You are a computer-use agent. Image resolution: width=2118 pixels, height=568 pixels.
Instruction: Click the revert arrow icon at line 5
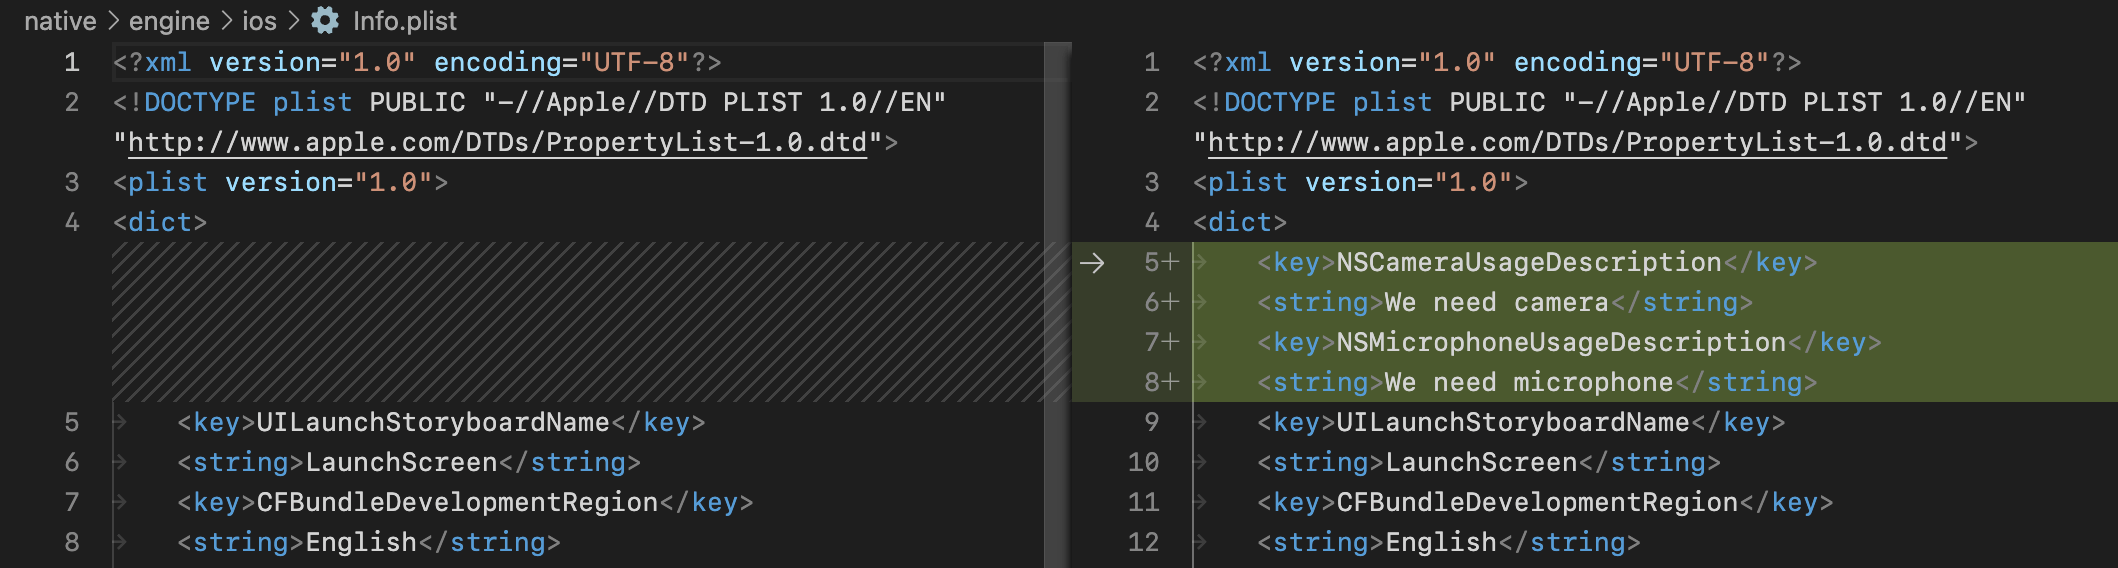[1092, 263]
